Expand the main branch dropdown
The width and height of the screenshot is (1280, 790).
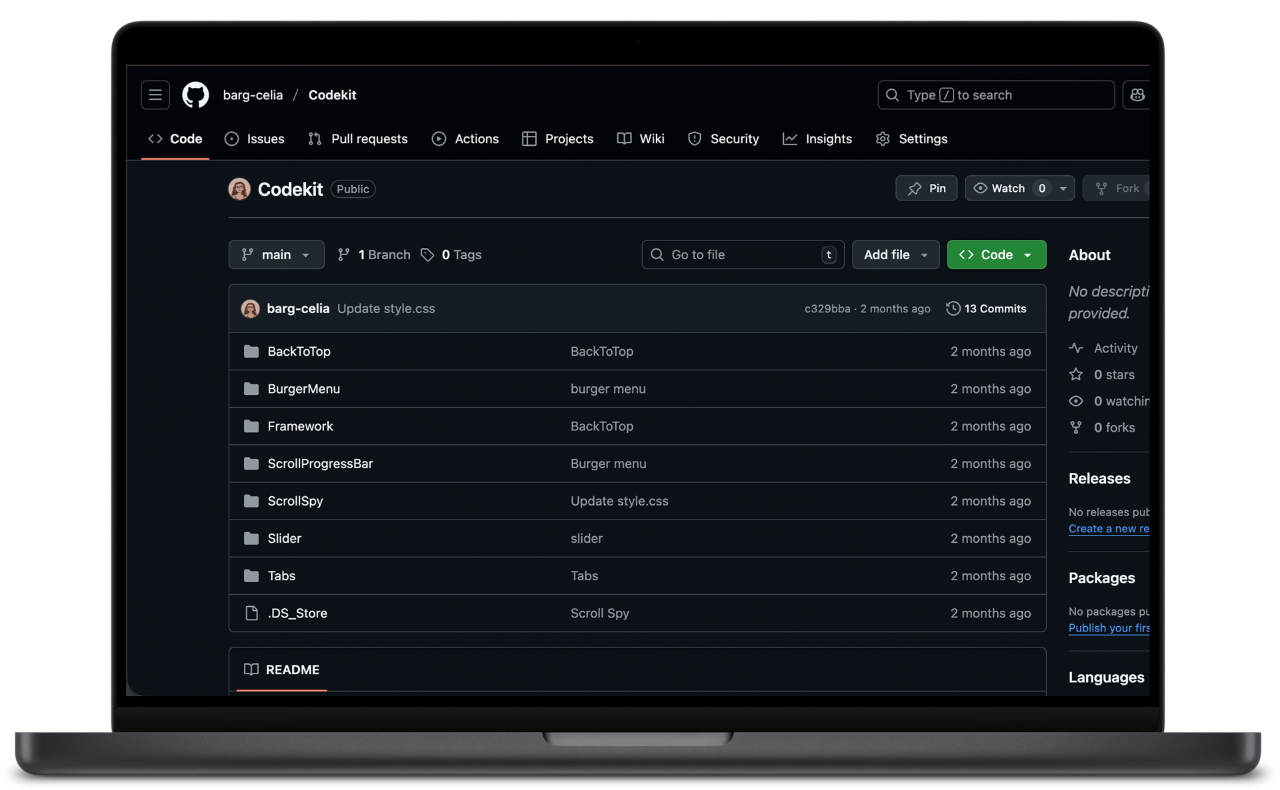click(x=276, y=255)
